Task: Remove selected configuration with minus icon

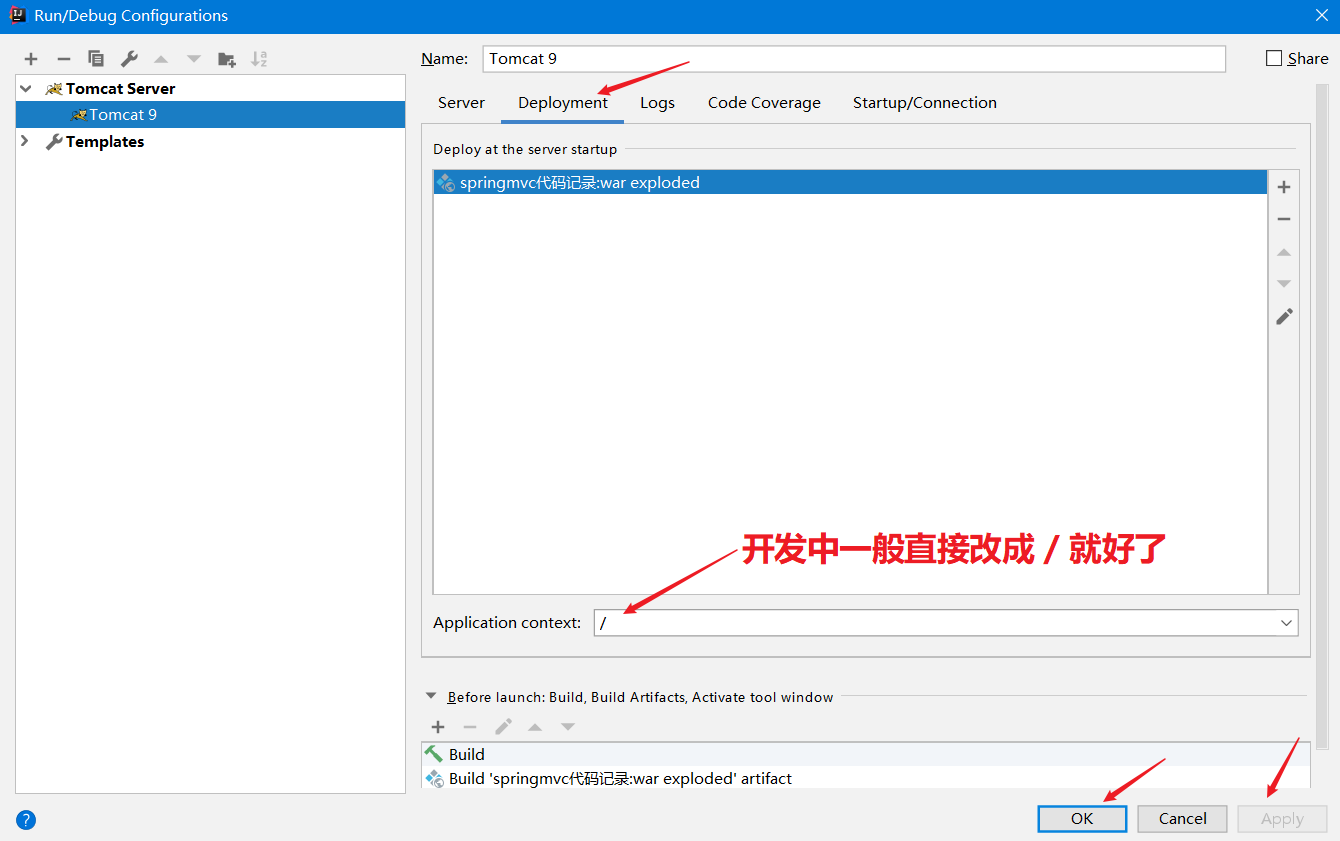Action: pyautogui.click(x=63, y=59)
